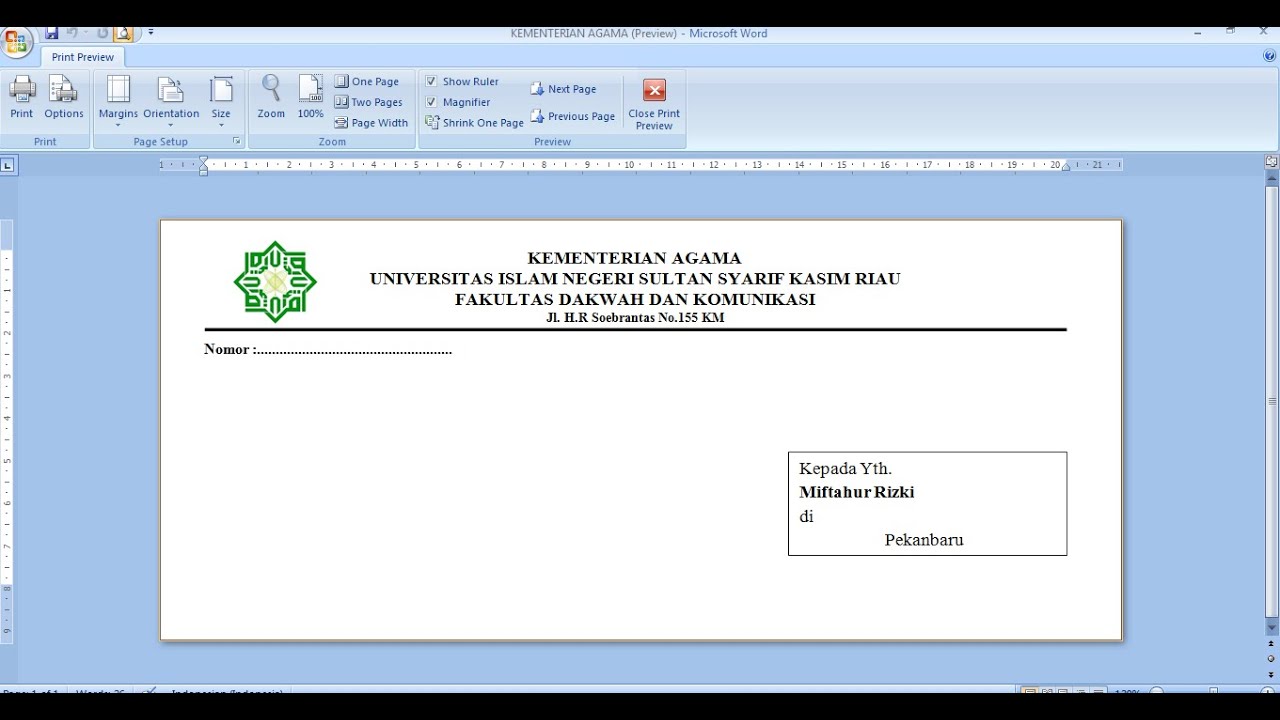This screenshot has height=720, width=1280.
Task: Click Close Print Preview
Action: point(654,104)
